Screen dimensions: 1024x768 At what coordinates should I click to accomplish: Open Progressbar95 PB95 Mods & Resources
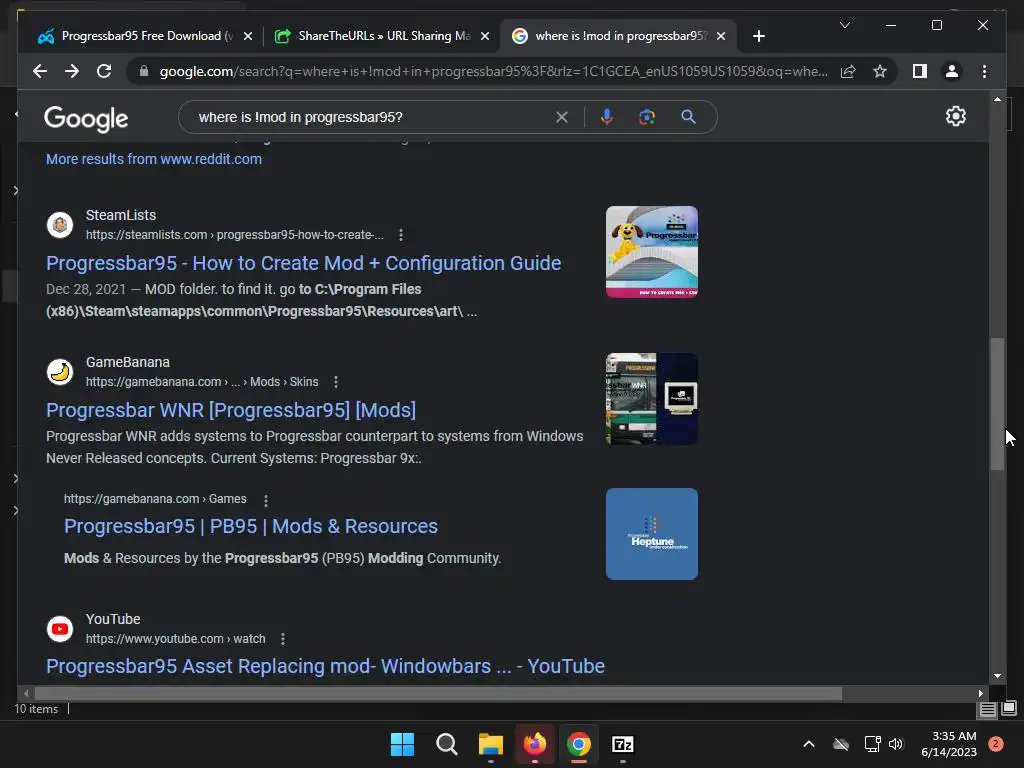point(251,526)
